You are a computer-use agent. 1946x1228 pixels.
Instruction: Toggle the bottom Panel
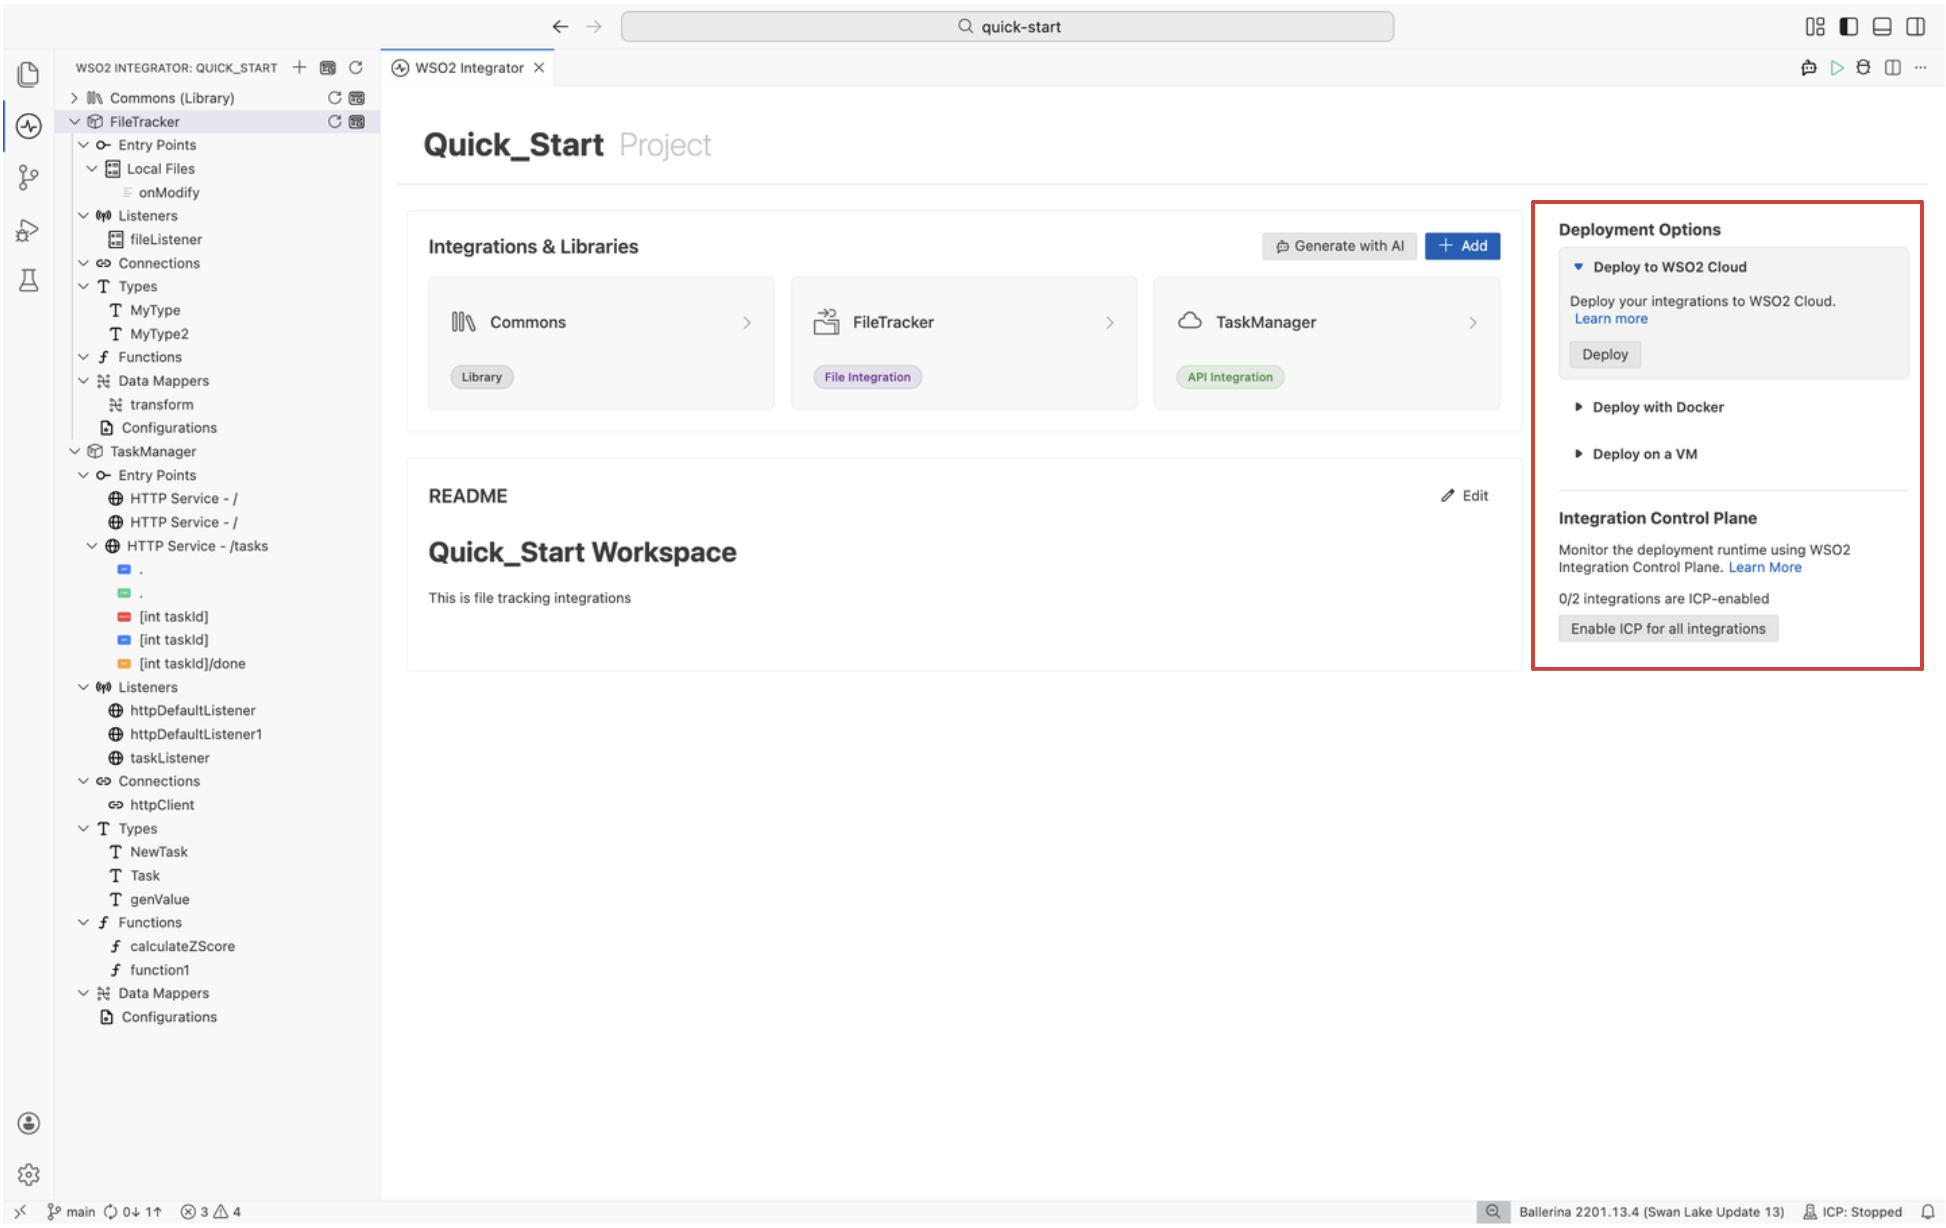1882,27
